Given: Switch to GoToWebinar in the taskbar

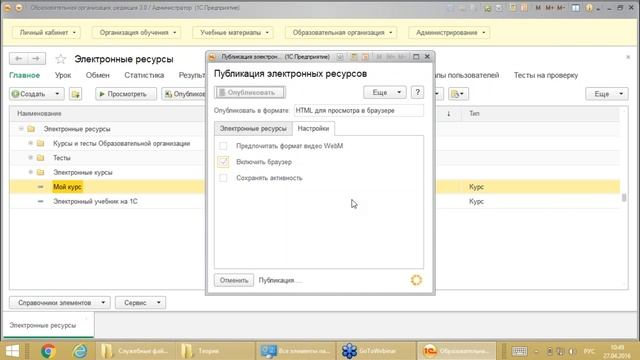Looking at the screenshot, I should coord(375,351).
